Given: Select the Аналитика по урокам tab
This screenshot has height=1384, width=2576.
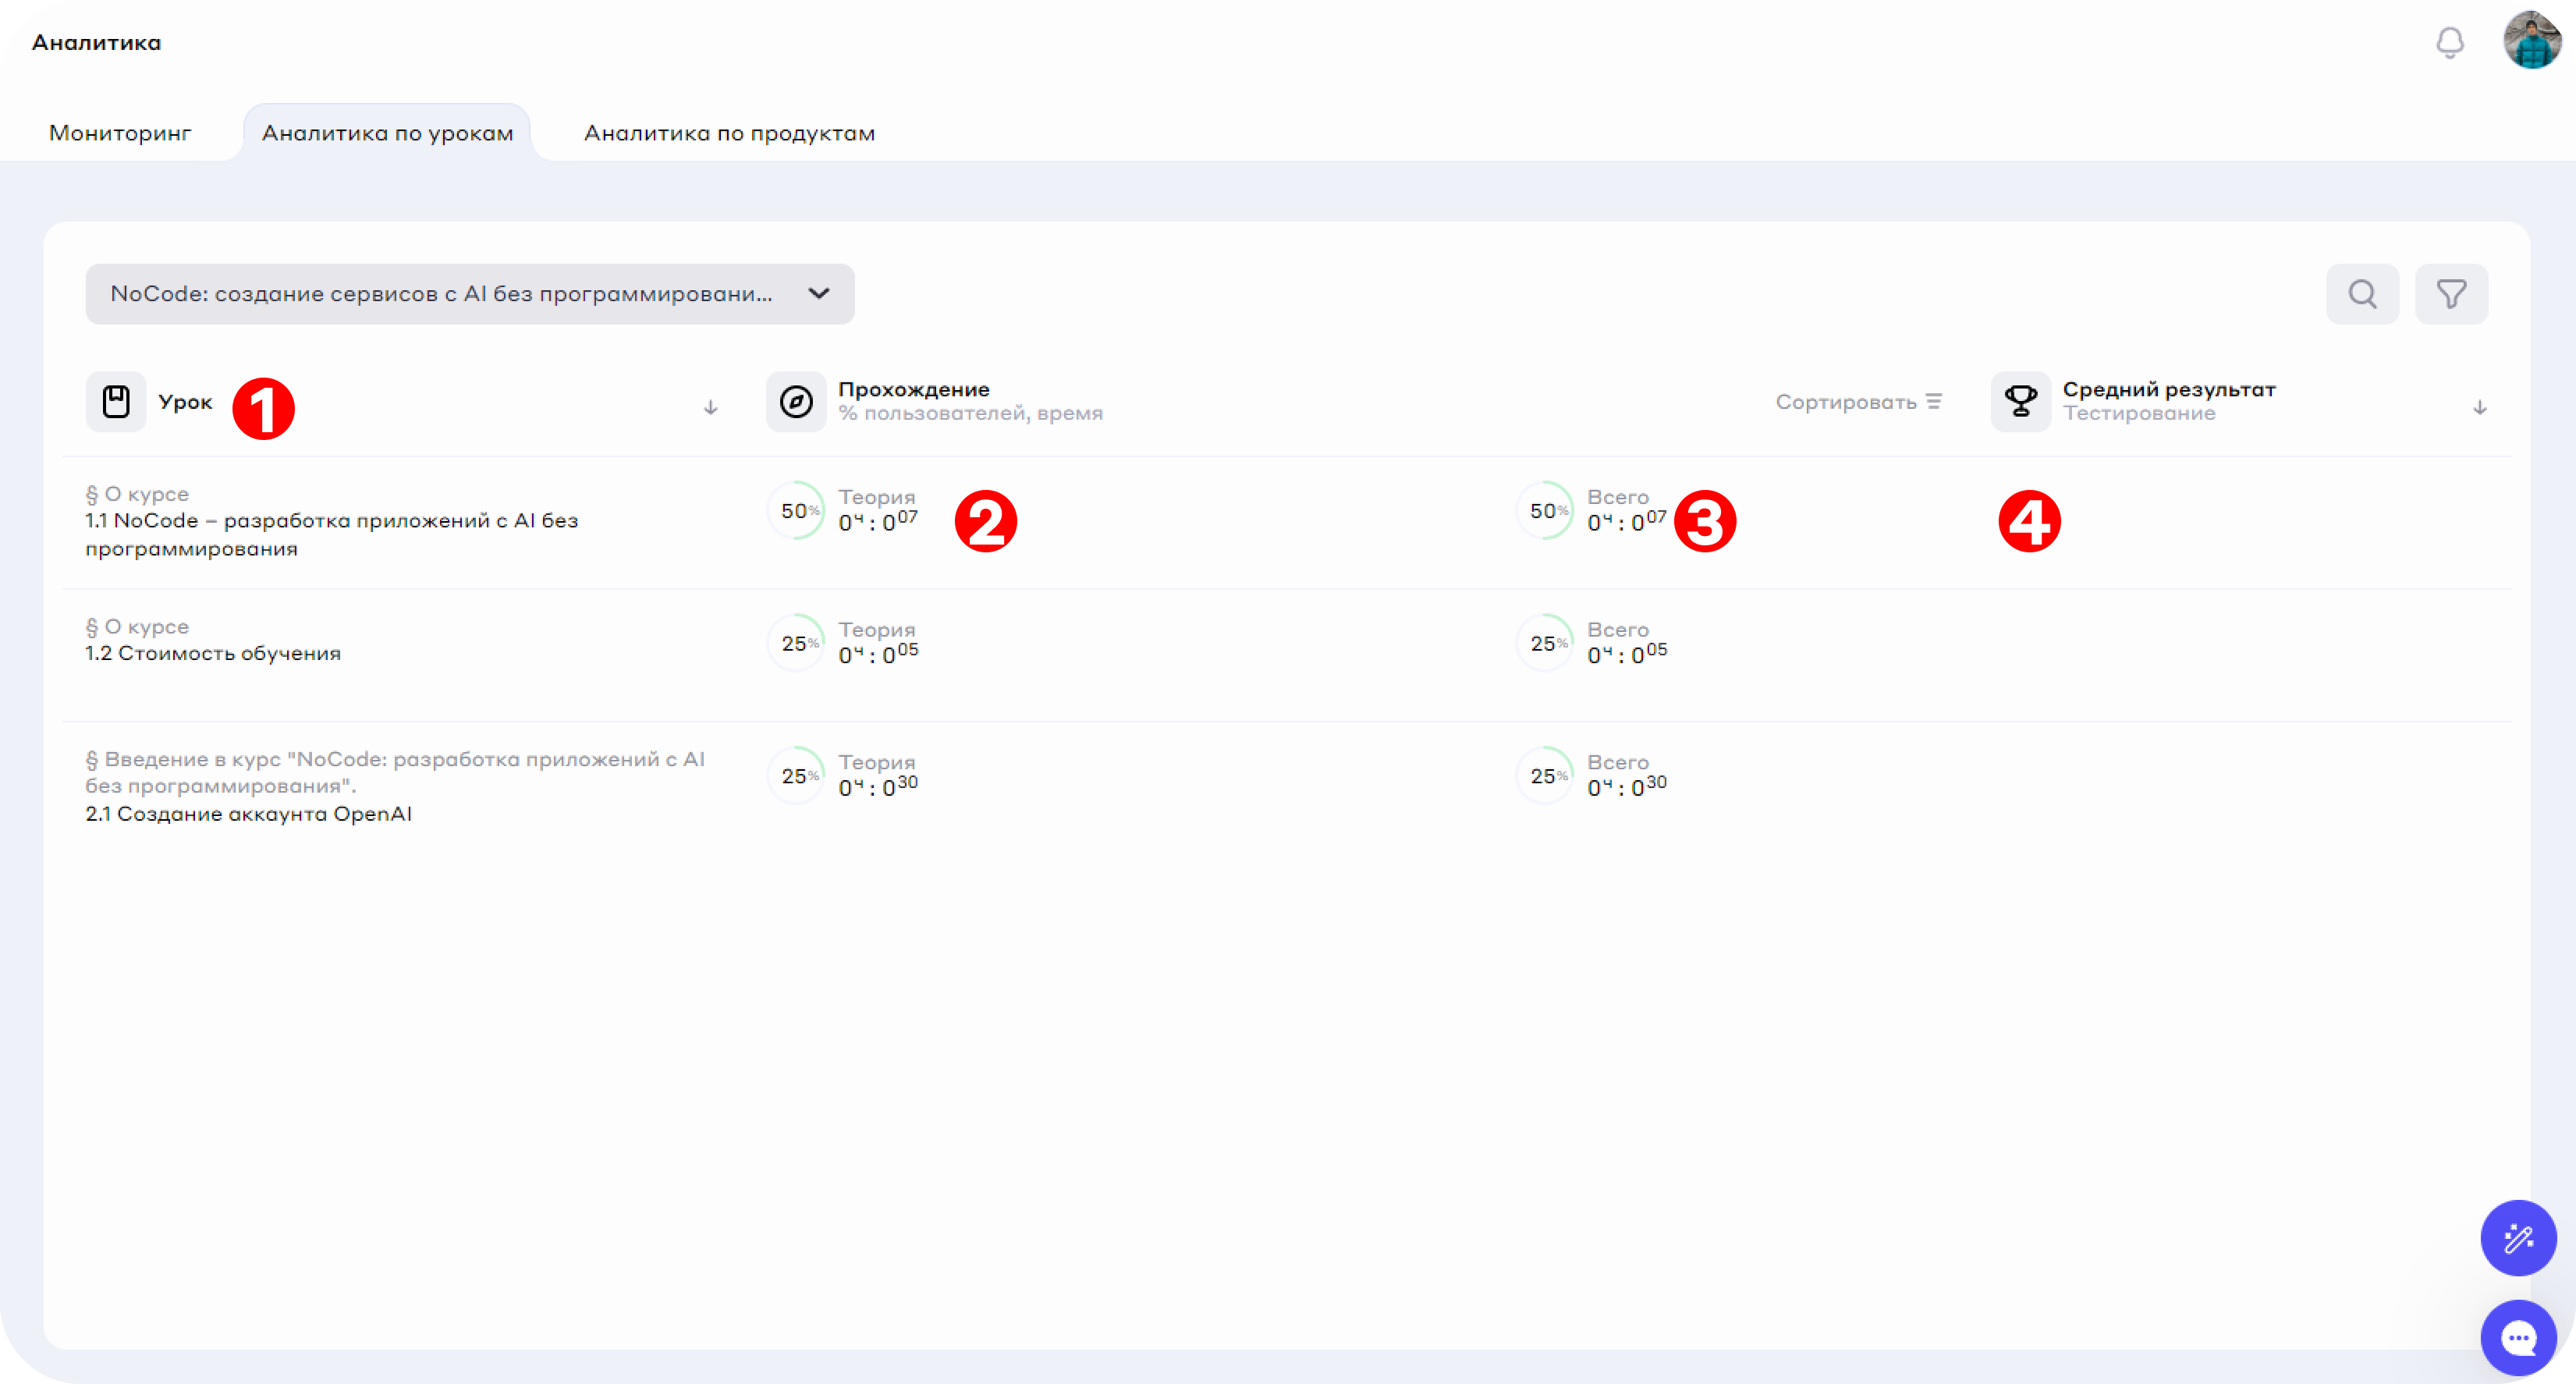Looking at the screenshot, I should click(x=387, y=133).
